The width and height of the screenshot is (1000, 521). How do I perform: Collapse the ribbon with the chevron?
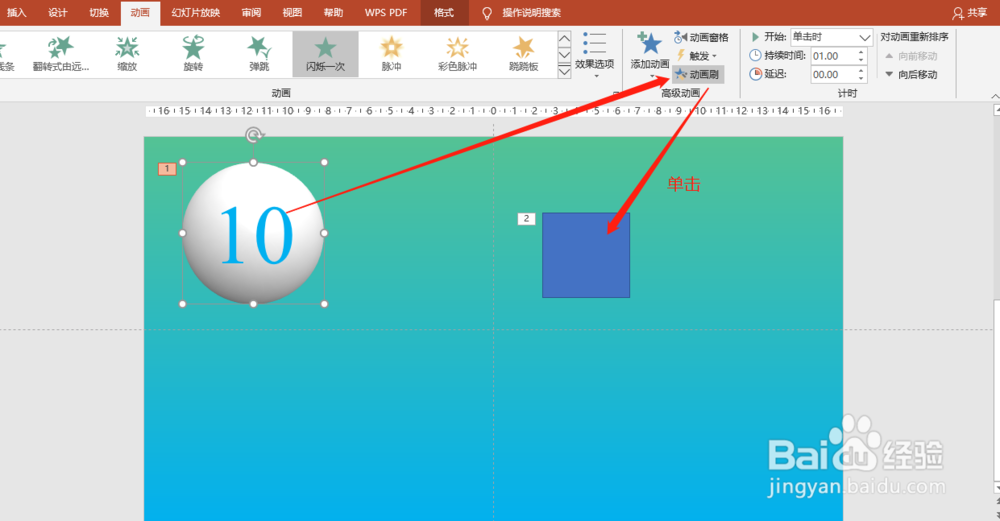click(x=994, y=96)
